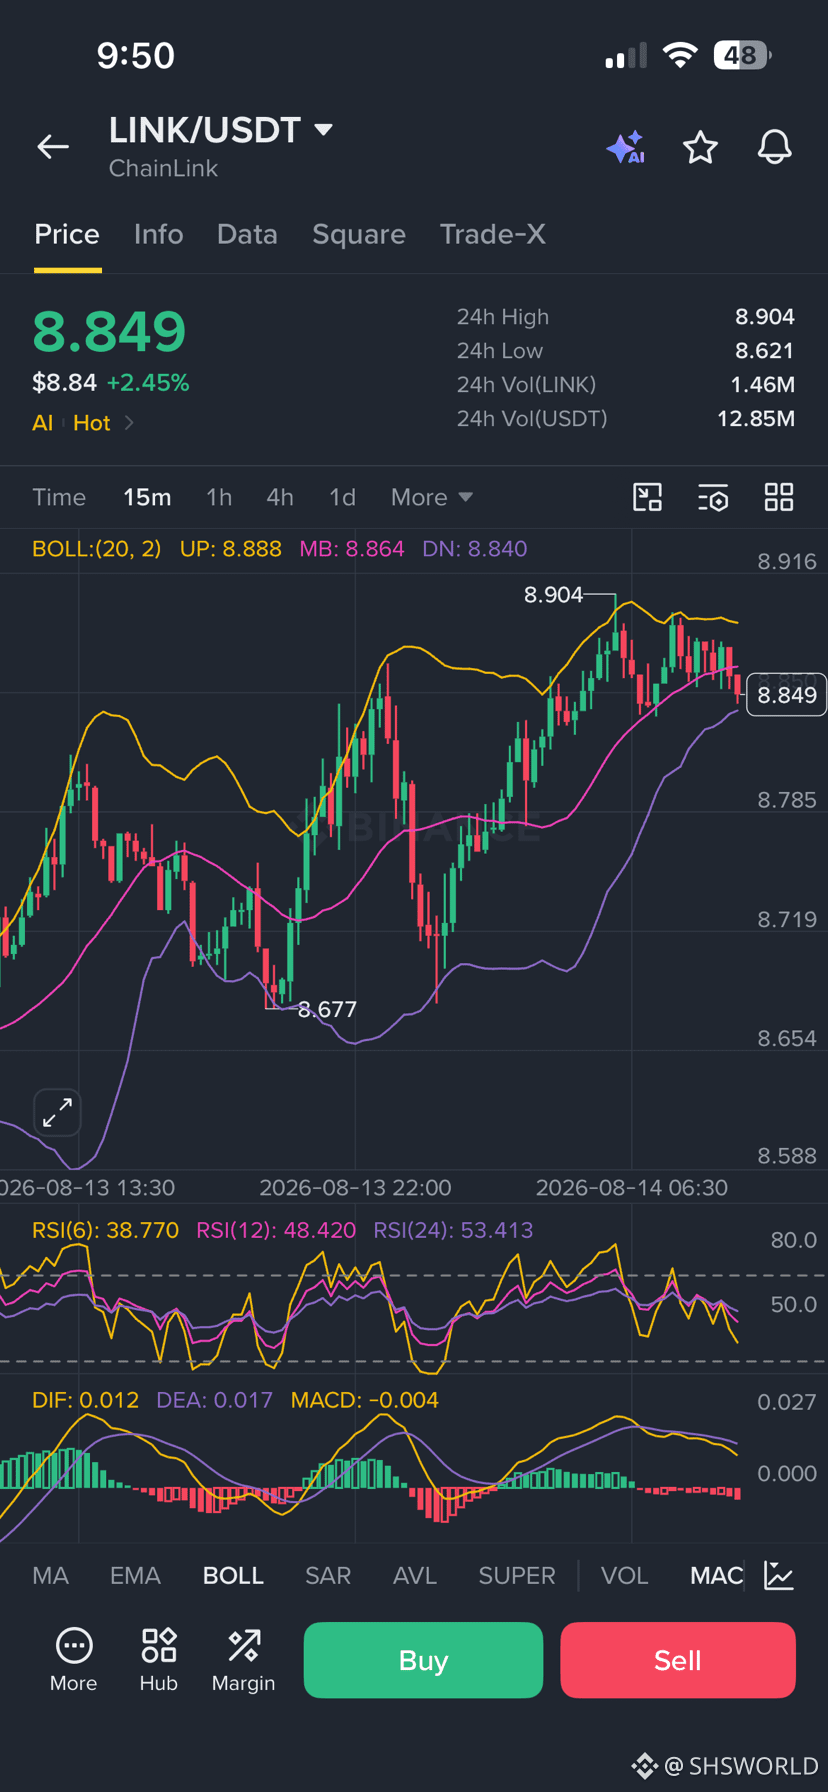The image size is (828, 1792).
Task: Select the 1d interval
Action: coord(342,497)
